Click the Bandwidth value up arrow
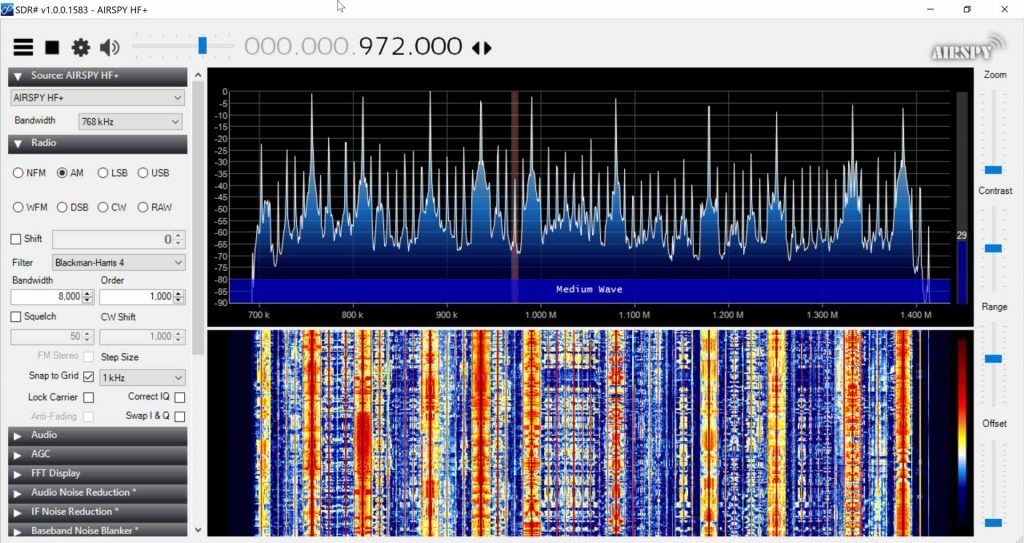 coord(88,293)
